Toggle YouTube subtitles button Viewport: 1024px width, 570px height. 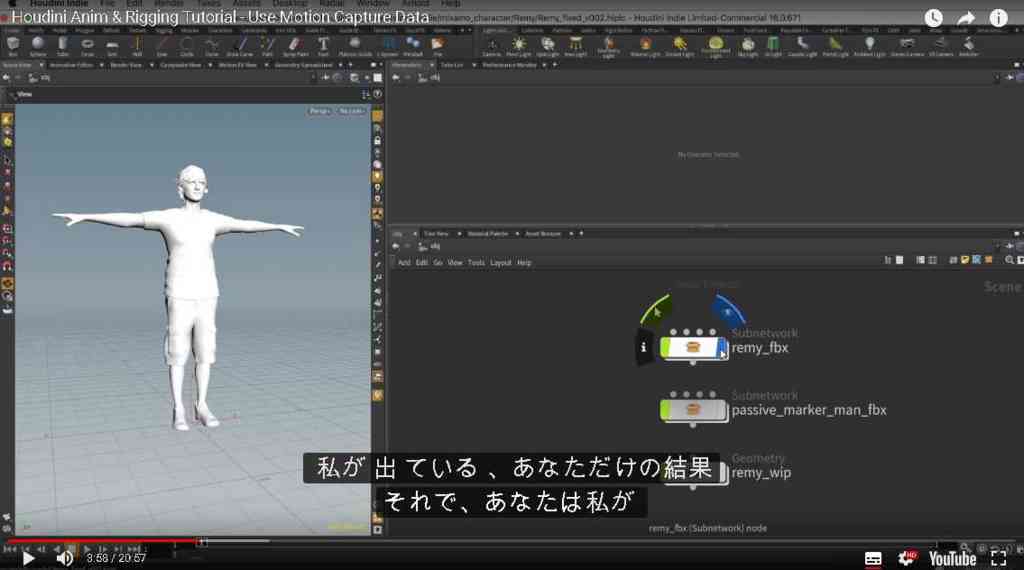coord(873,559)
